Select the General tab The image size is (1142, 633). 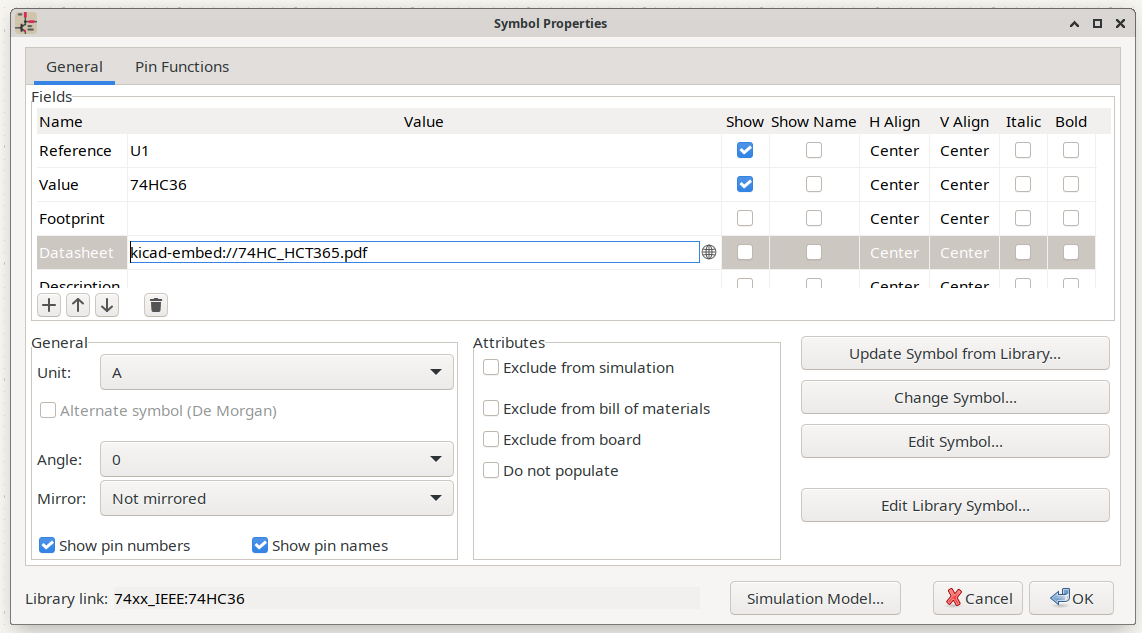[x=74, y=67]
